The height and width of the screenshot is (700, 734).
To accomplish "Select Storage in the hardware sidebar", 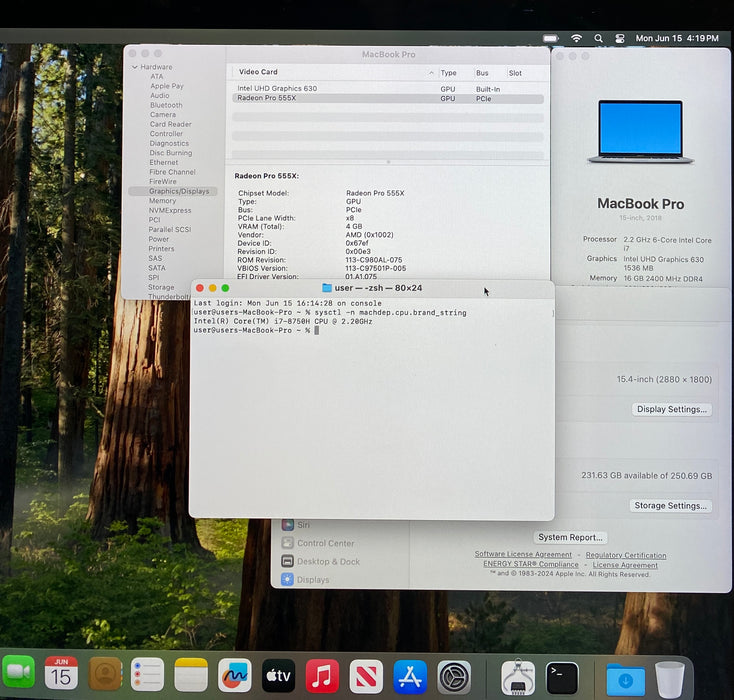I will [x=161, y=287].
